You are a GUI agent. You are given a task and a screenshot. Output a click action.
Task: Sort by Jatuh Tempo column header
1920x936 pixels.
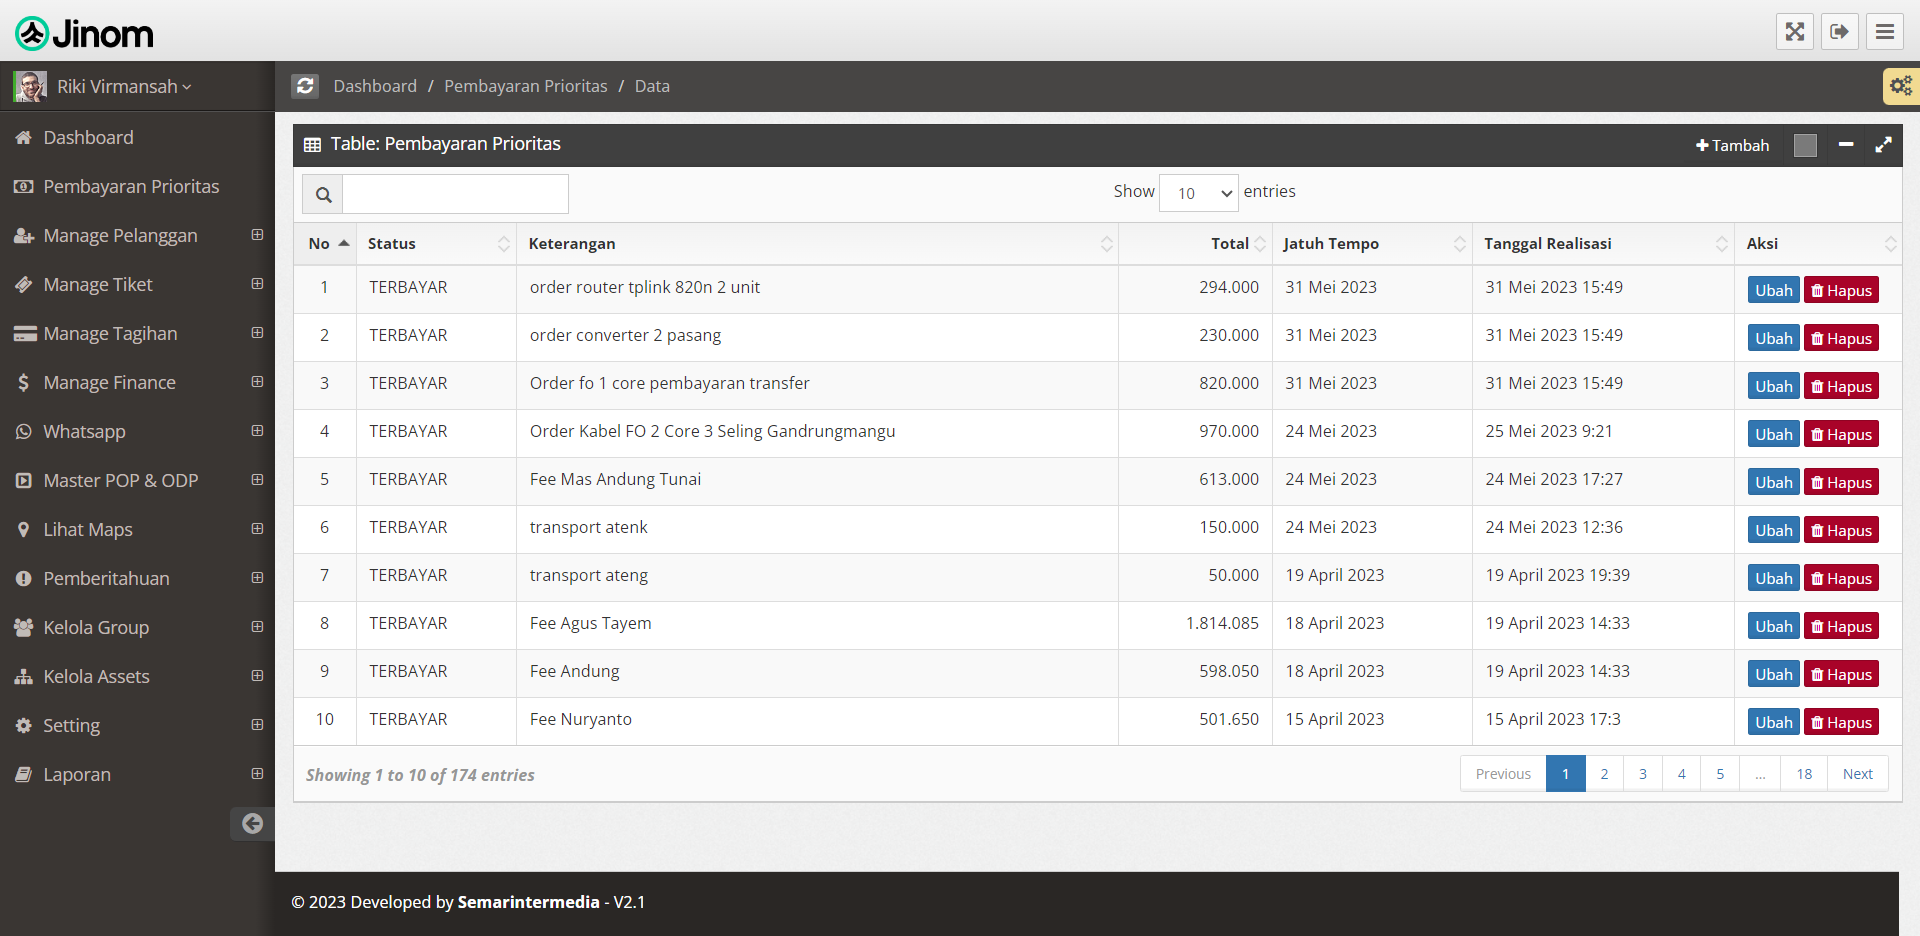coord(1372,244)
